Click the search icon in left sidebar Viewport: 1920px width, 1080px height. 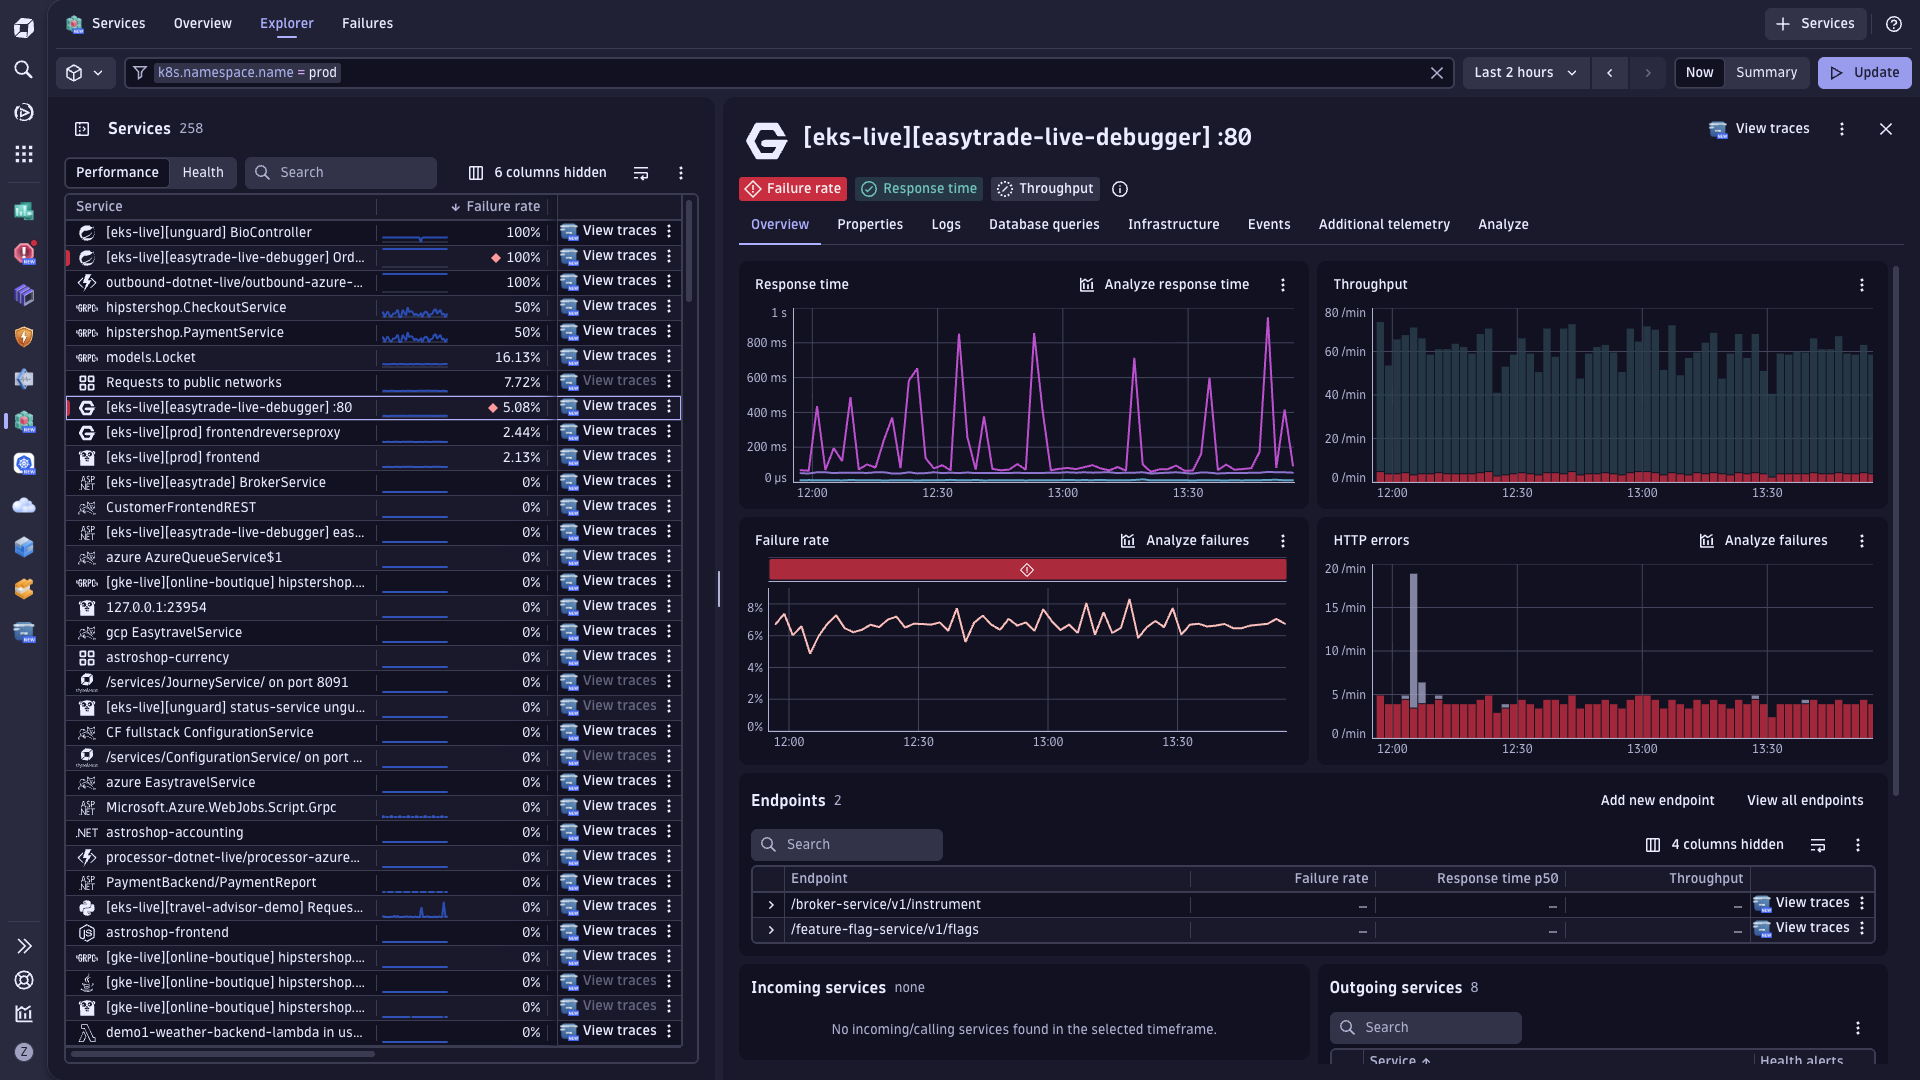point(24,70)
